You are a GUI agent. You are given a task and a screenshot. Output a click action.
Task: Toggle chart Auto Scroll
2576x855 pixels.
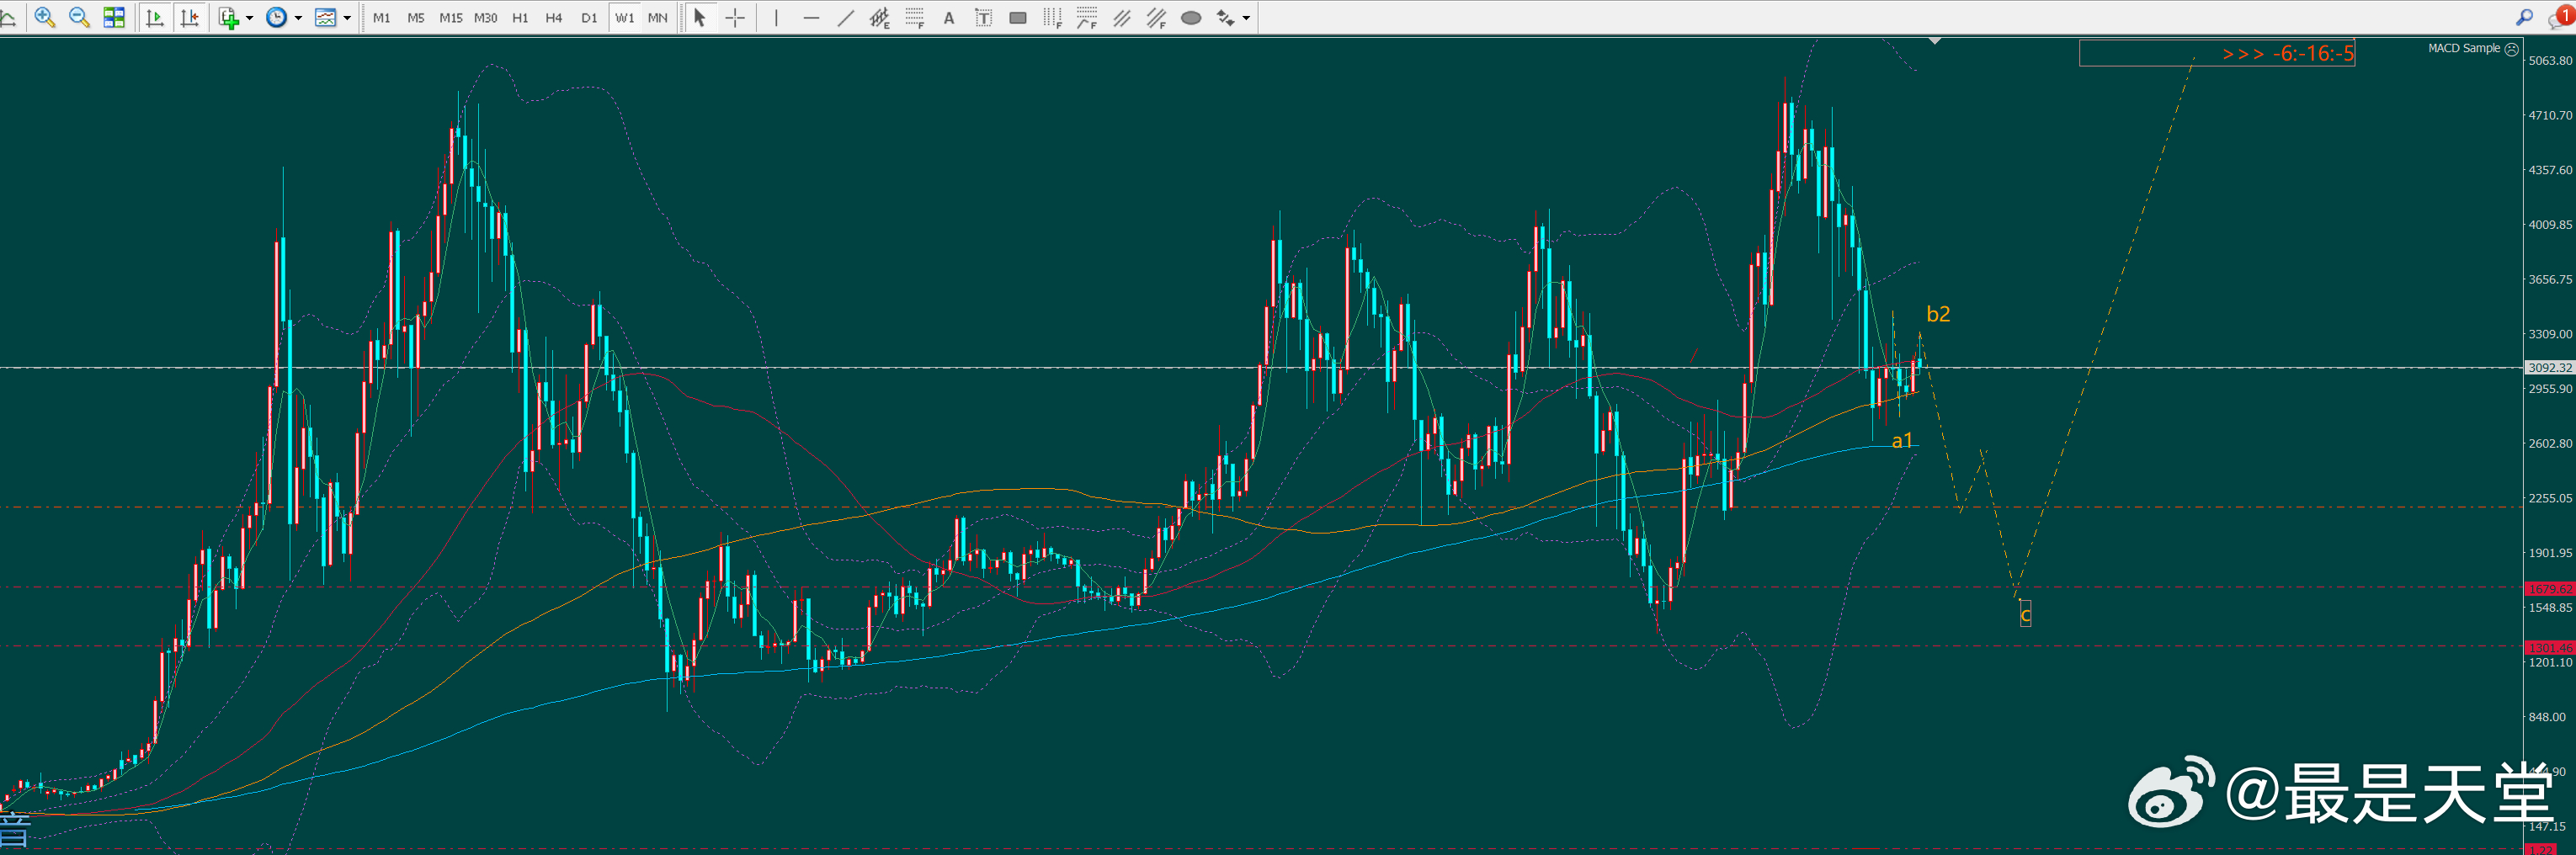[154, 17]
